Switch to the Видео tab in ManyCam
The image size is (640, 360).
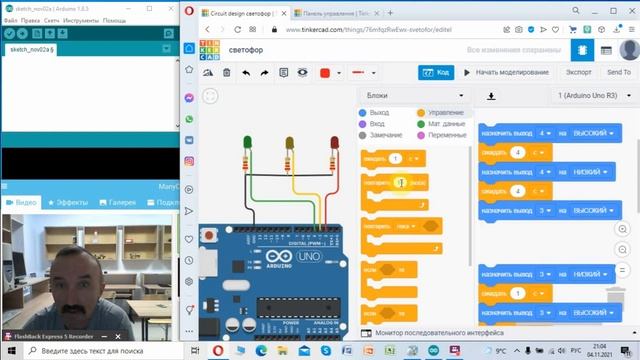pyautogui.click(x=21, y=202)
